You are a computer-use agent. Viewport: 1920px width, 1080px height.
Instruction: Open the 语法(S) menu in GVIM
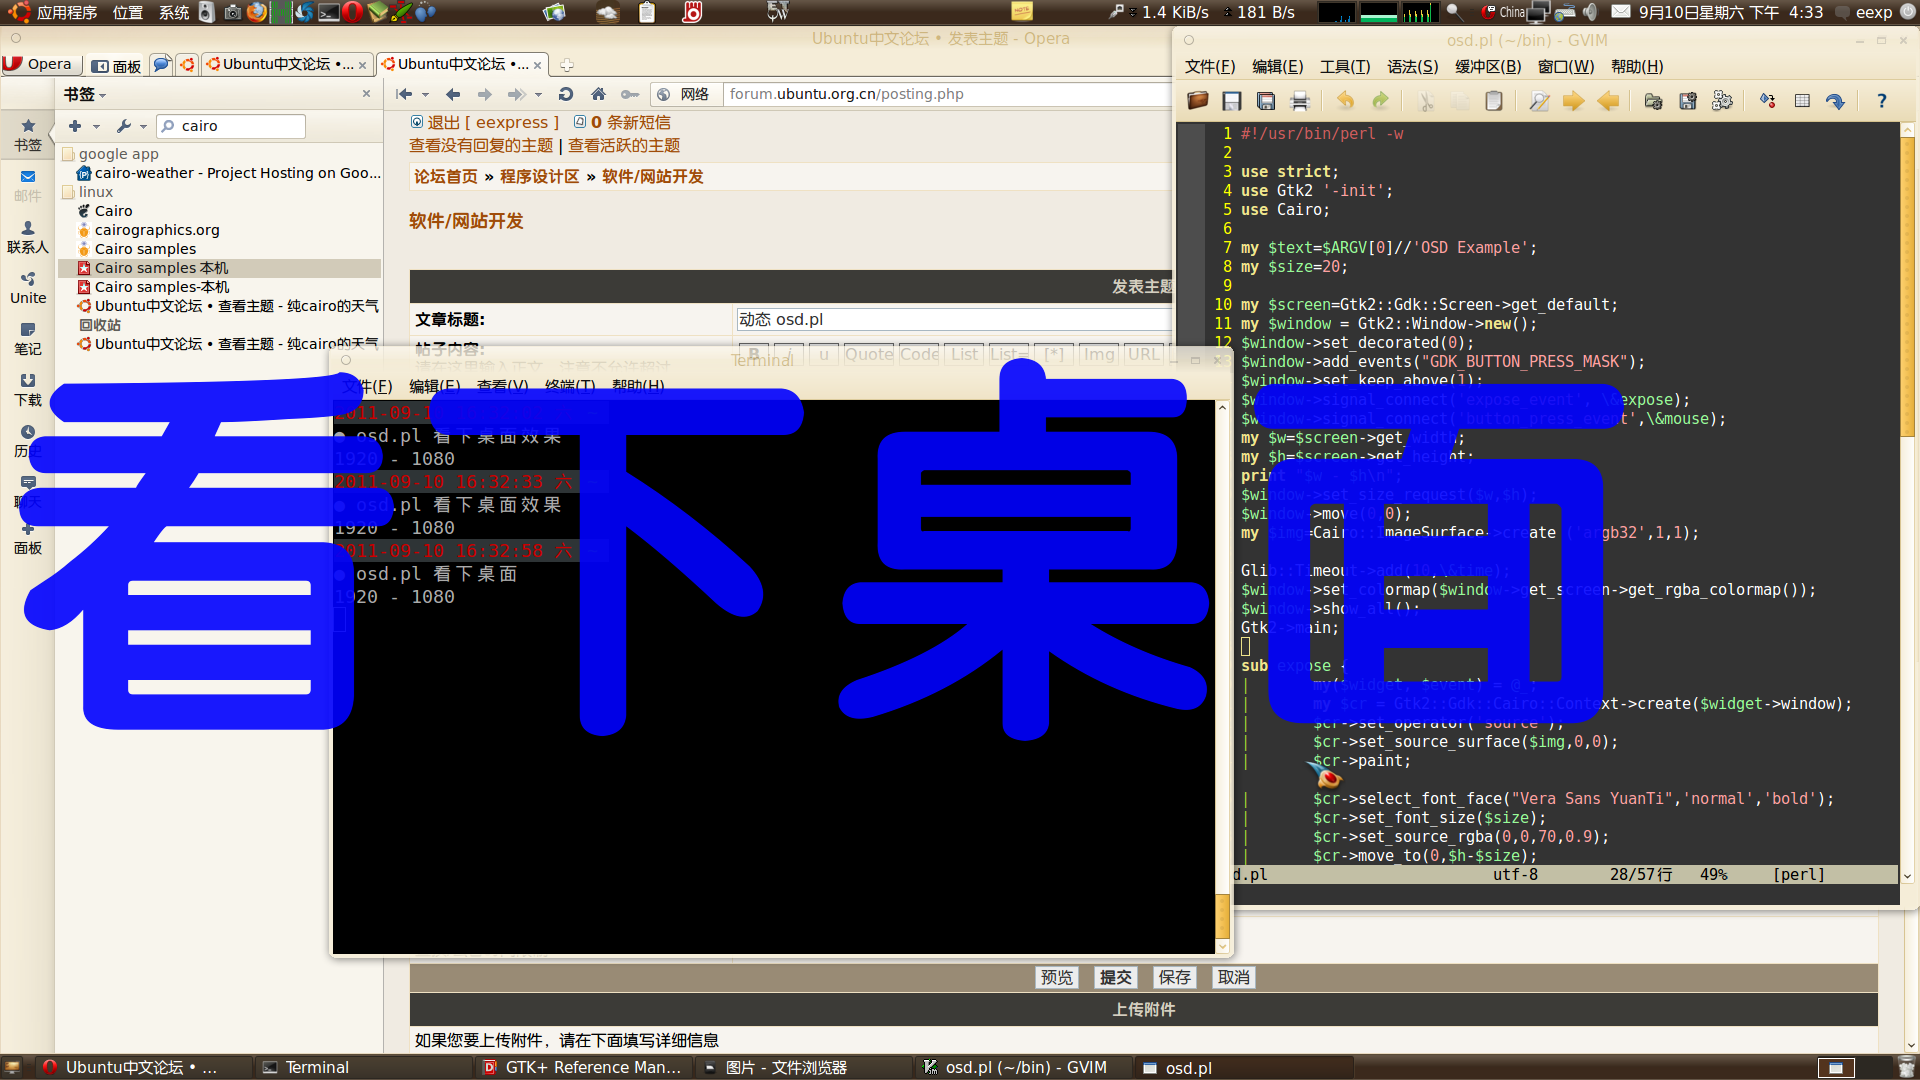pyautogui.click(x=1412, y=67)
